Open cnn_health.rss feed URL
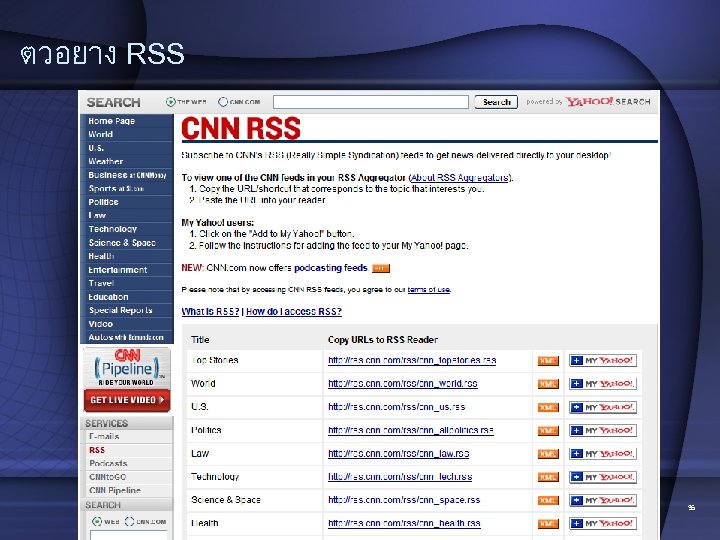720x540 pixels. tap(404, 523)
